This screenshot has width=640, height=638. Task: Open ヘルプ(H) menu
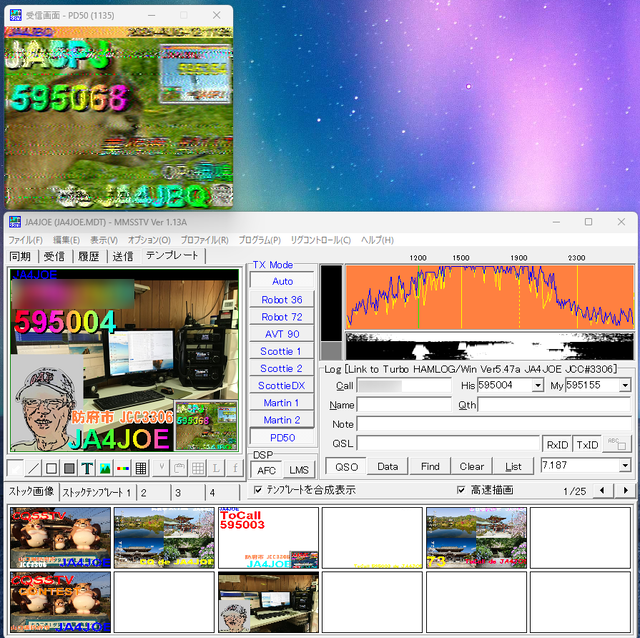click(377, 240)
